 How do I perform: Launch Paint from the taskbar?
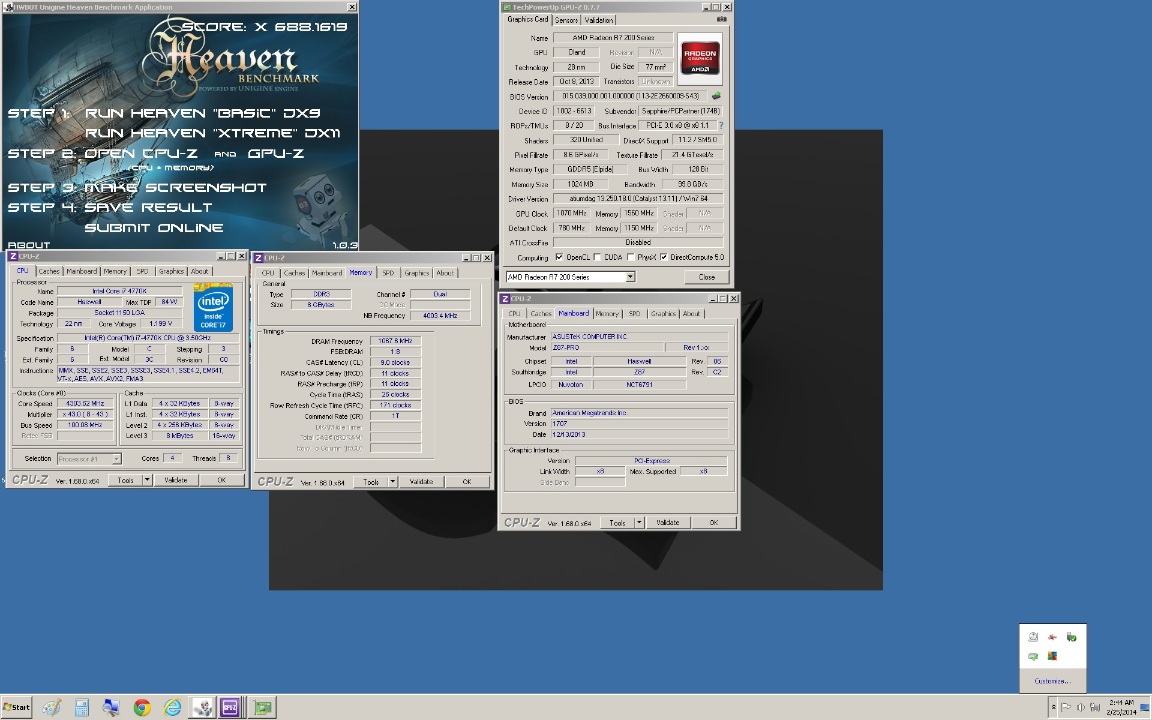pyautogui.click(x=51, y=708)
